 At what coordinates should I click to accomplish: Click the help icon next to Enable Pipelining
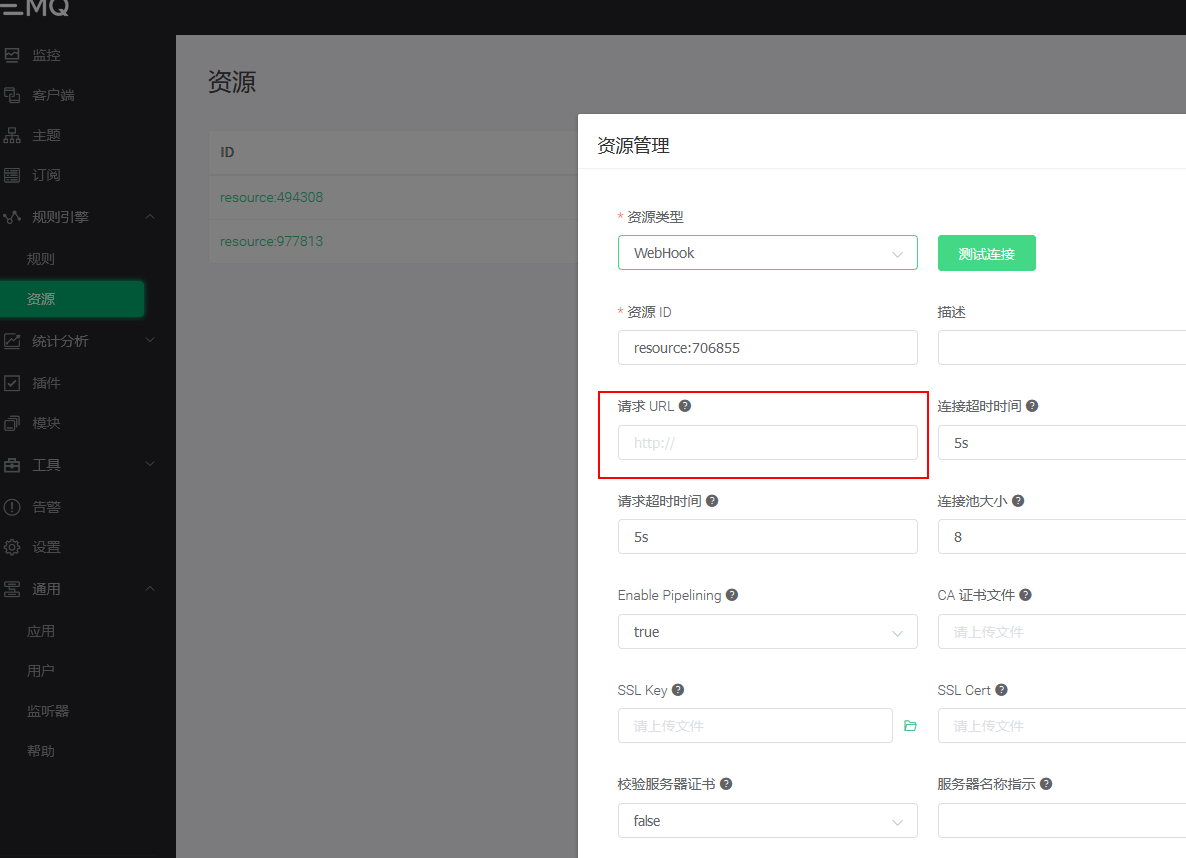pos(732,595)
